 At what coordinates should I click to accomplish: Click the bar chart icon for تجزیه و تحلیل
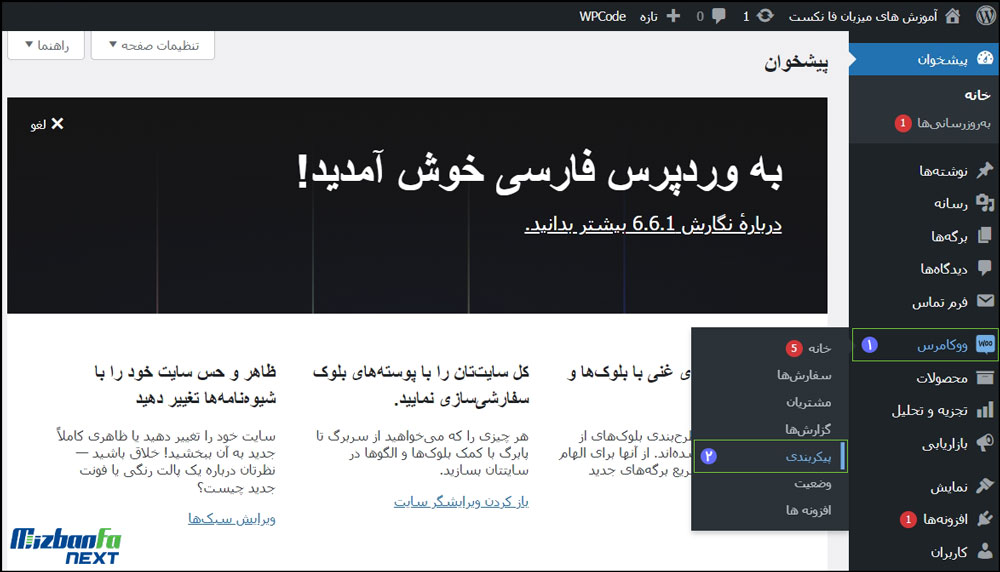tap(985, 410)
